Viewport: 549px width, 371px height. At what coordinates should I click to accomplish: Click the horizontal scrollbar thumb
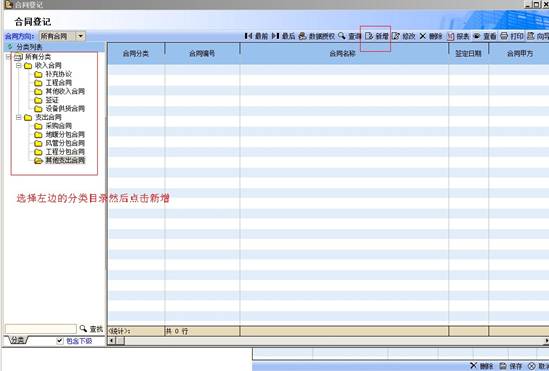(120, 341)
